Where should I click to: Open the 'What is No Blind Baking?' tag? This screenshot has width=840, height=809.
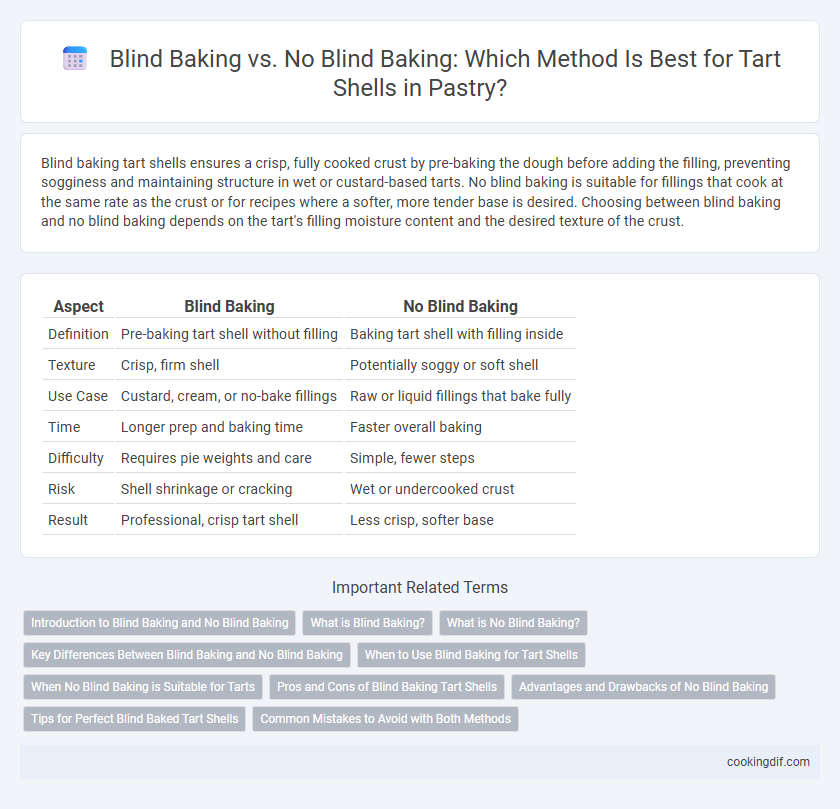pos(513,623)
